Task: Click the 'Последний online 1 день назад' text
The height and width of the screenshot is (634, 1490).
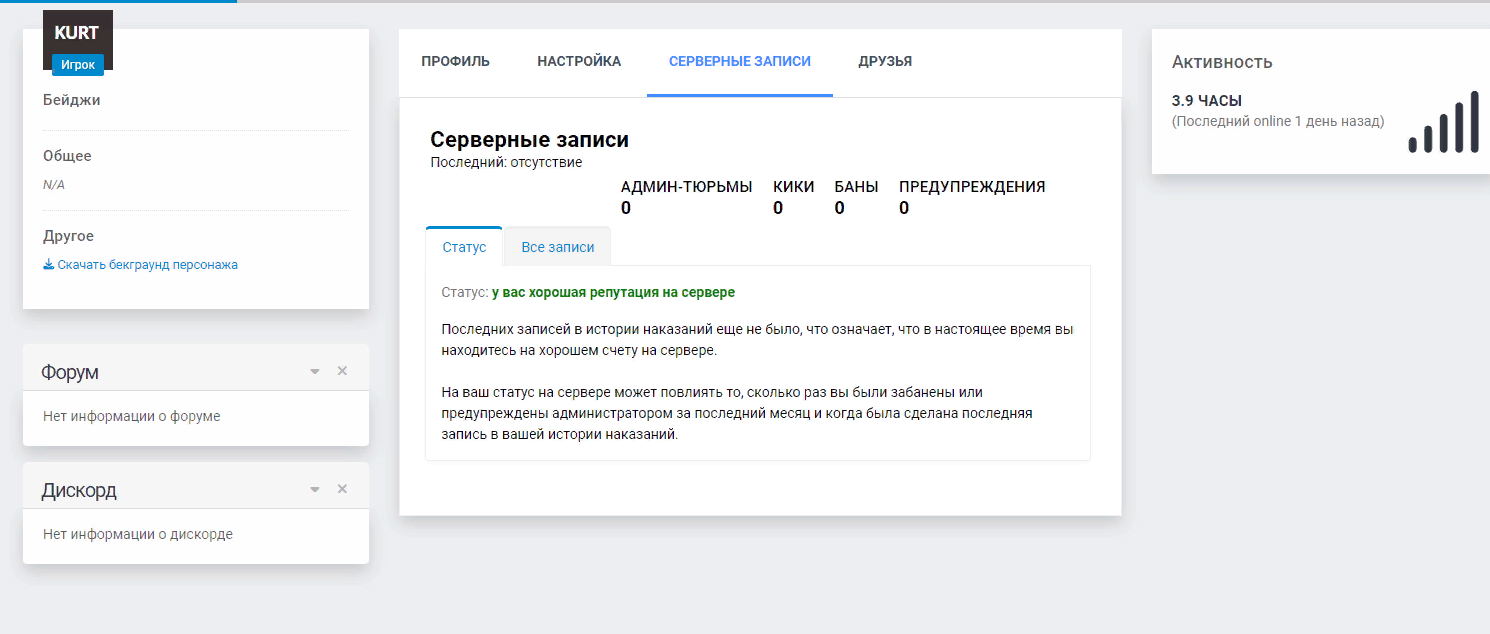Action: (x=1278, y=121)
